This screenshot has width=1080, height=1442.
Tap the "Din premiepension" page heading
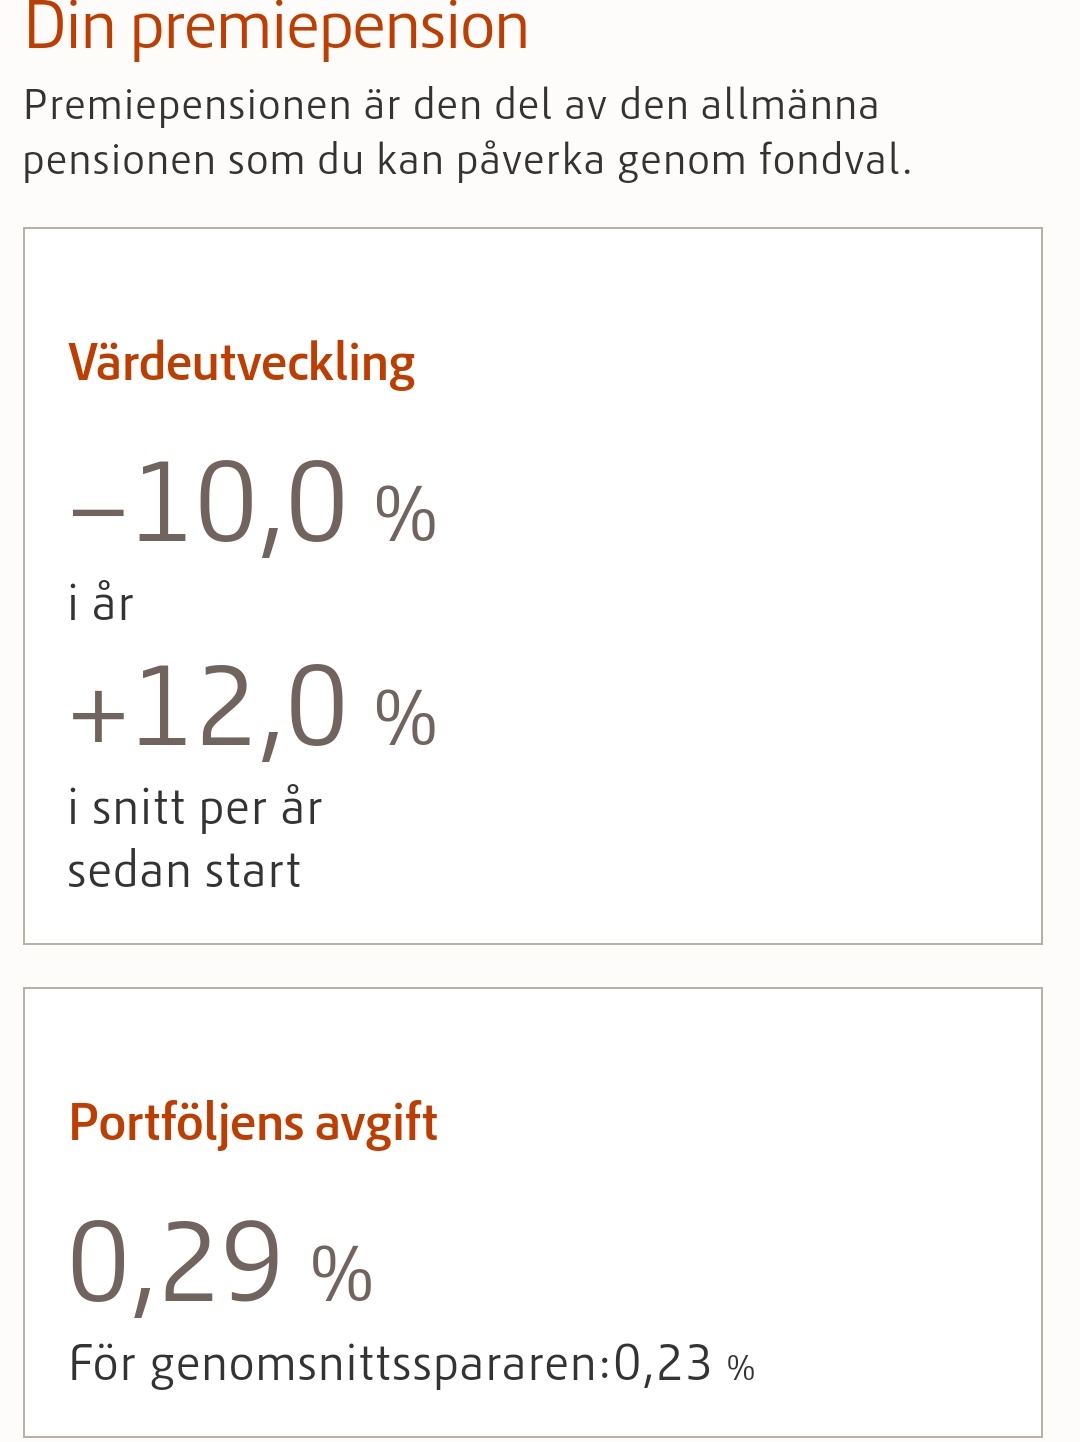276,28
